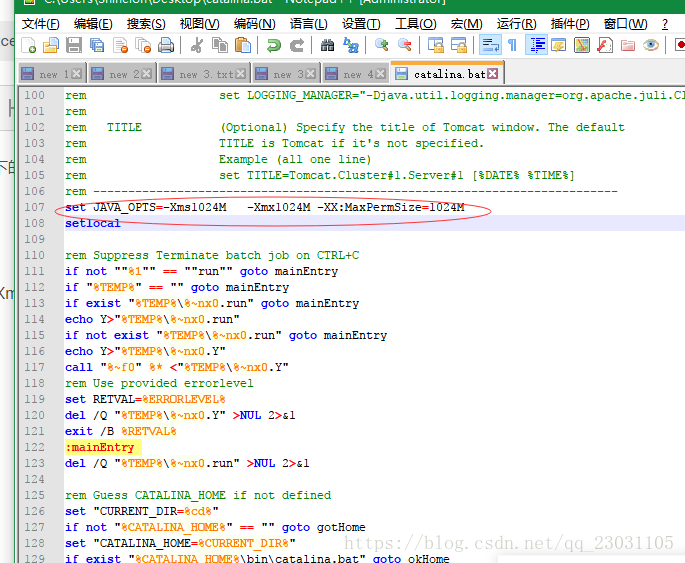
Task: Click the Close All toolbar icon
Action: coord(143,45)
